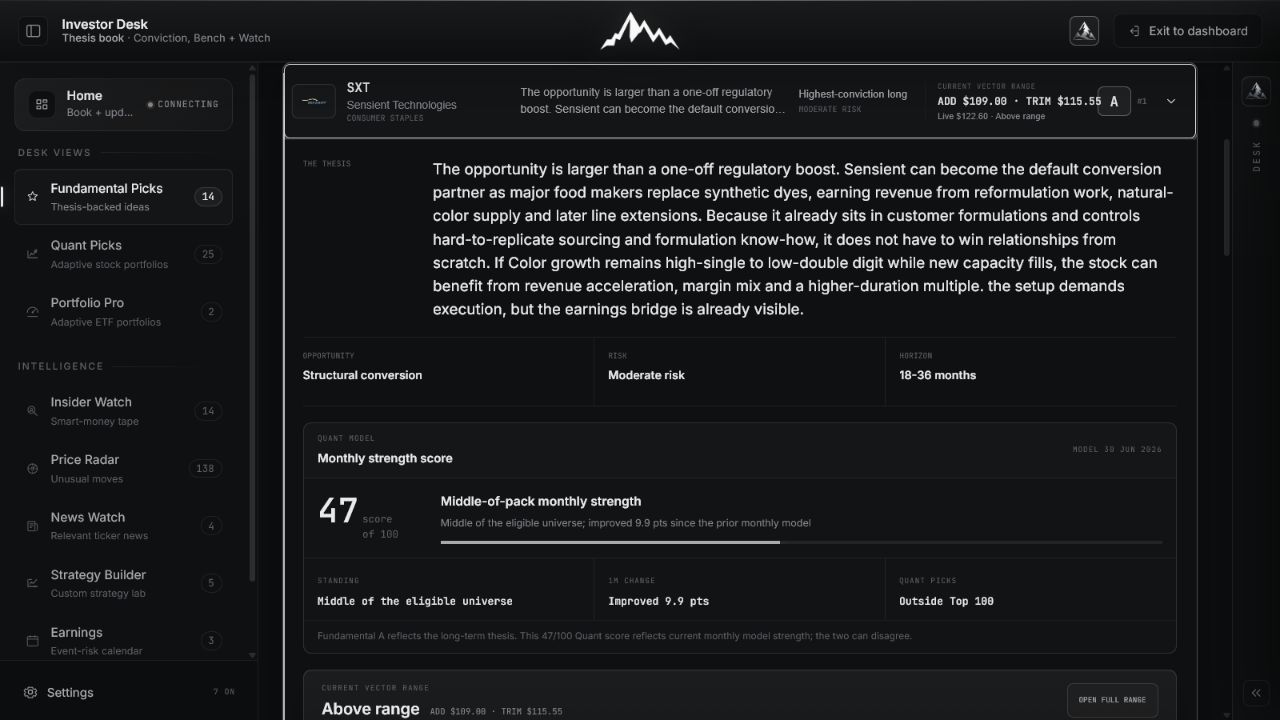This screenshot has width=1280, height=720.
Task: Click the chart icon for Strategy Builder
Action: 33,584
